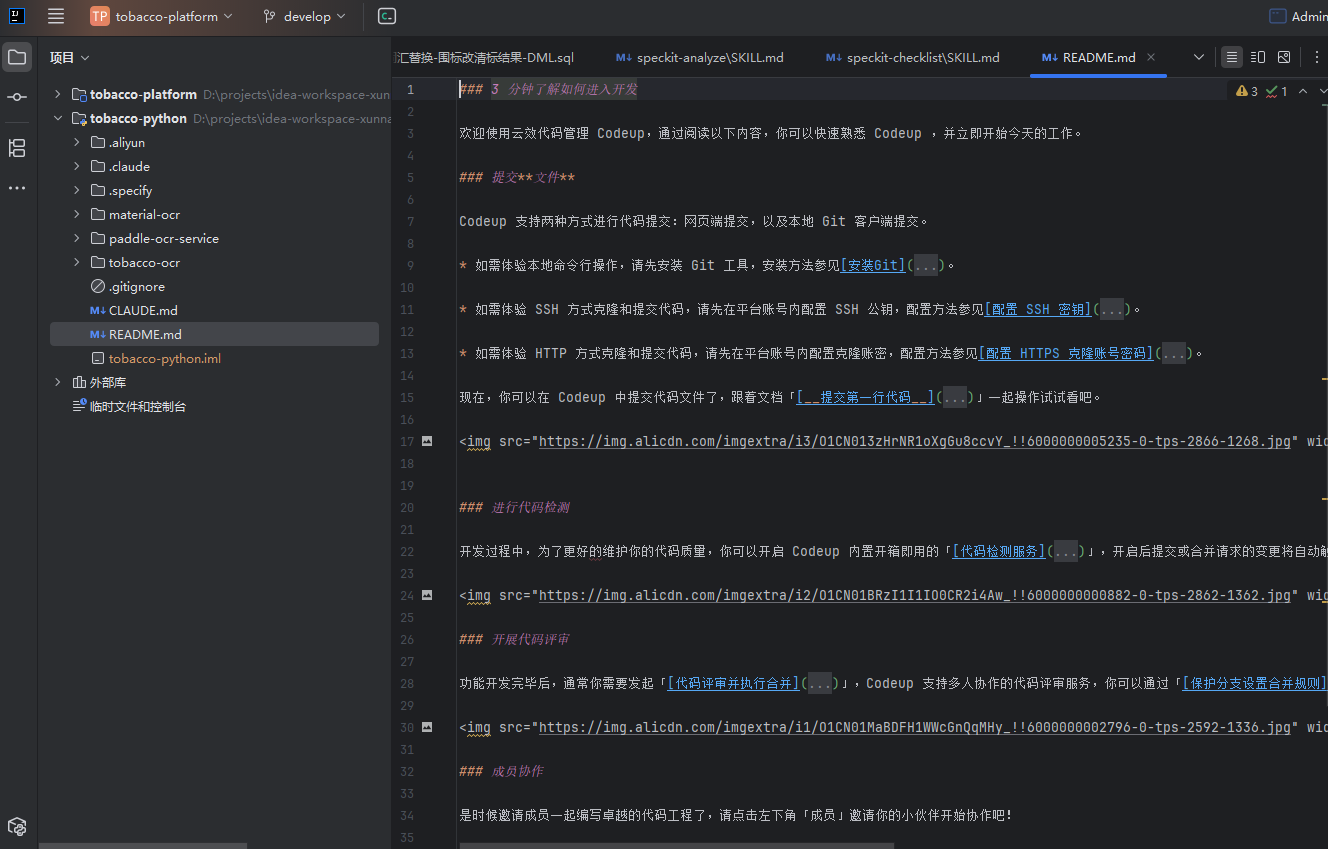Expand the .aliyun folder
This screenshot has width=1328, height=849.
coord(77,143)
